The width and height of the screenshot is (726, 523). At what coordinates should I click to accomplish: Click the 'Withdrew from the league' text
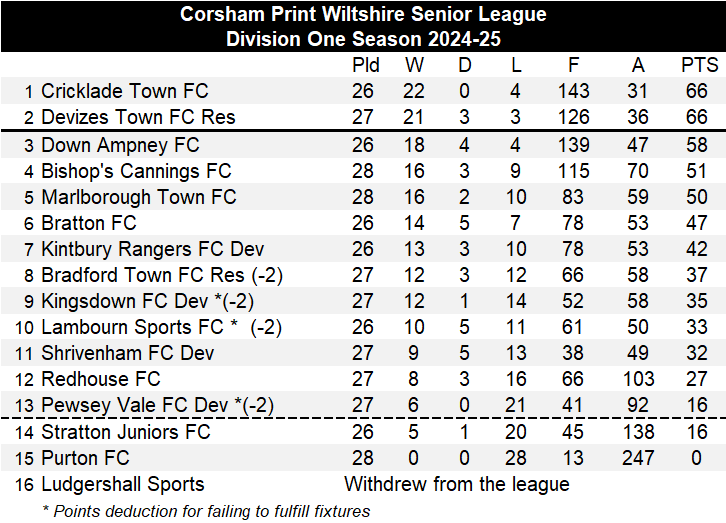457,484
